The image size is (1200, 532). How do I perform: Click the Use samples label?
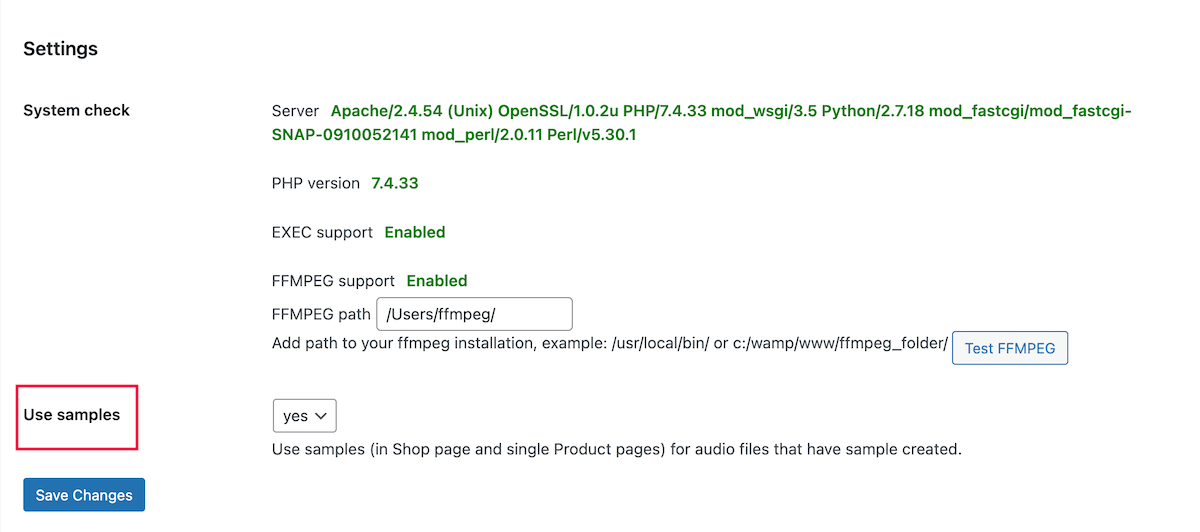tap(71, 414)
